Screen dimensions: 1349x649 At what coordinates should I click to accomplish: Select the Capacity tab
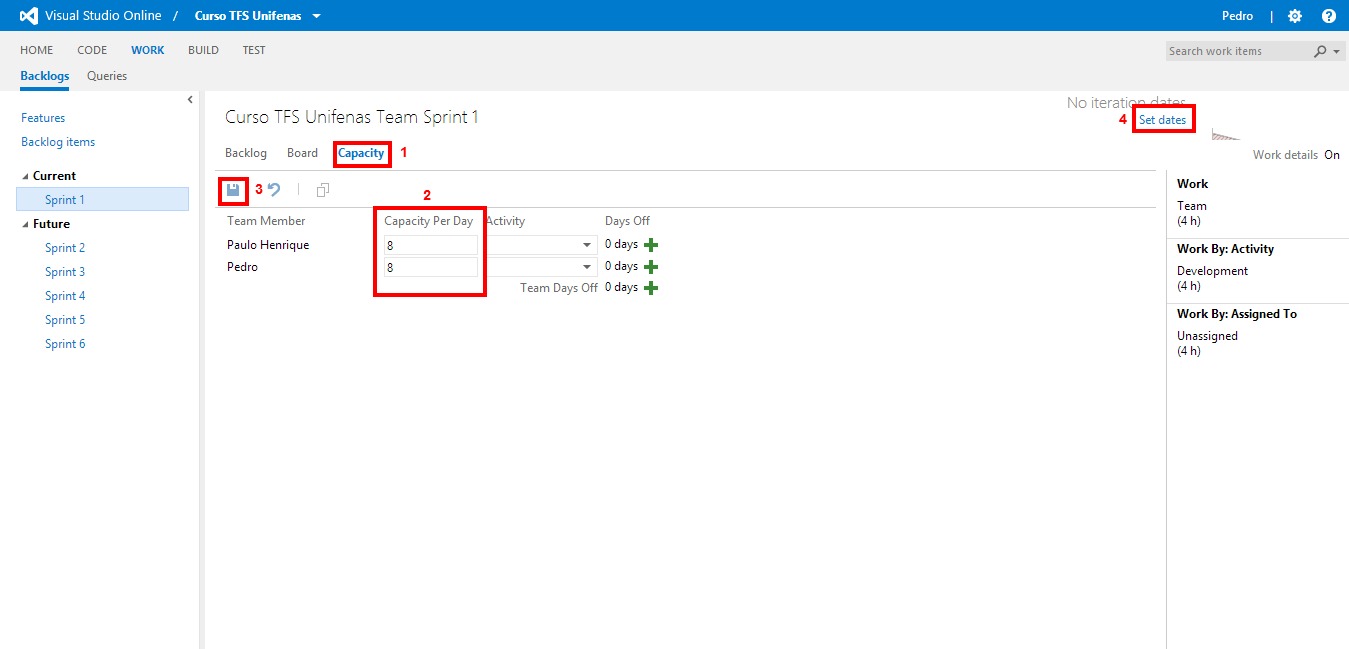pyautogui.click(x=361, y=153)
